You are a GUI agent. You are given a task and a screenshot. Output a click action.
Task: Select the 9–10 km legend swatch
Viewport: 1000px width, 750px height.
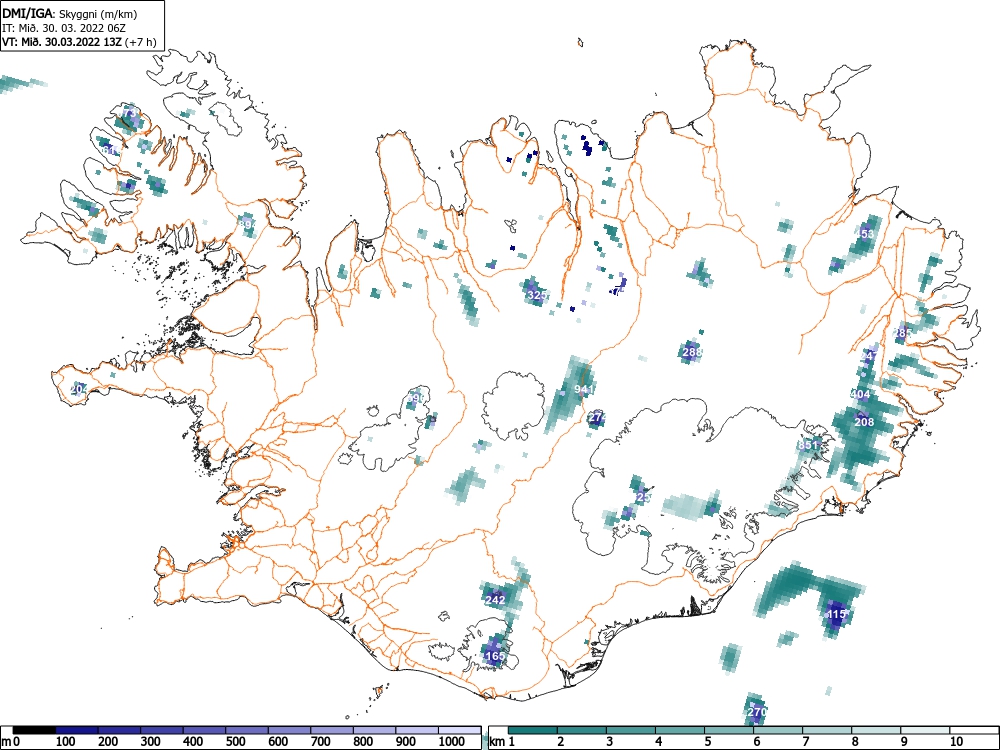(x=925, y=730)
